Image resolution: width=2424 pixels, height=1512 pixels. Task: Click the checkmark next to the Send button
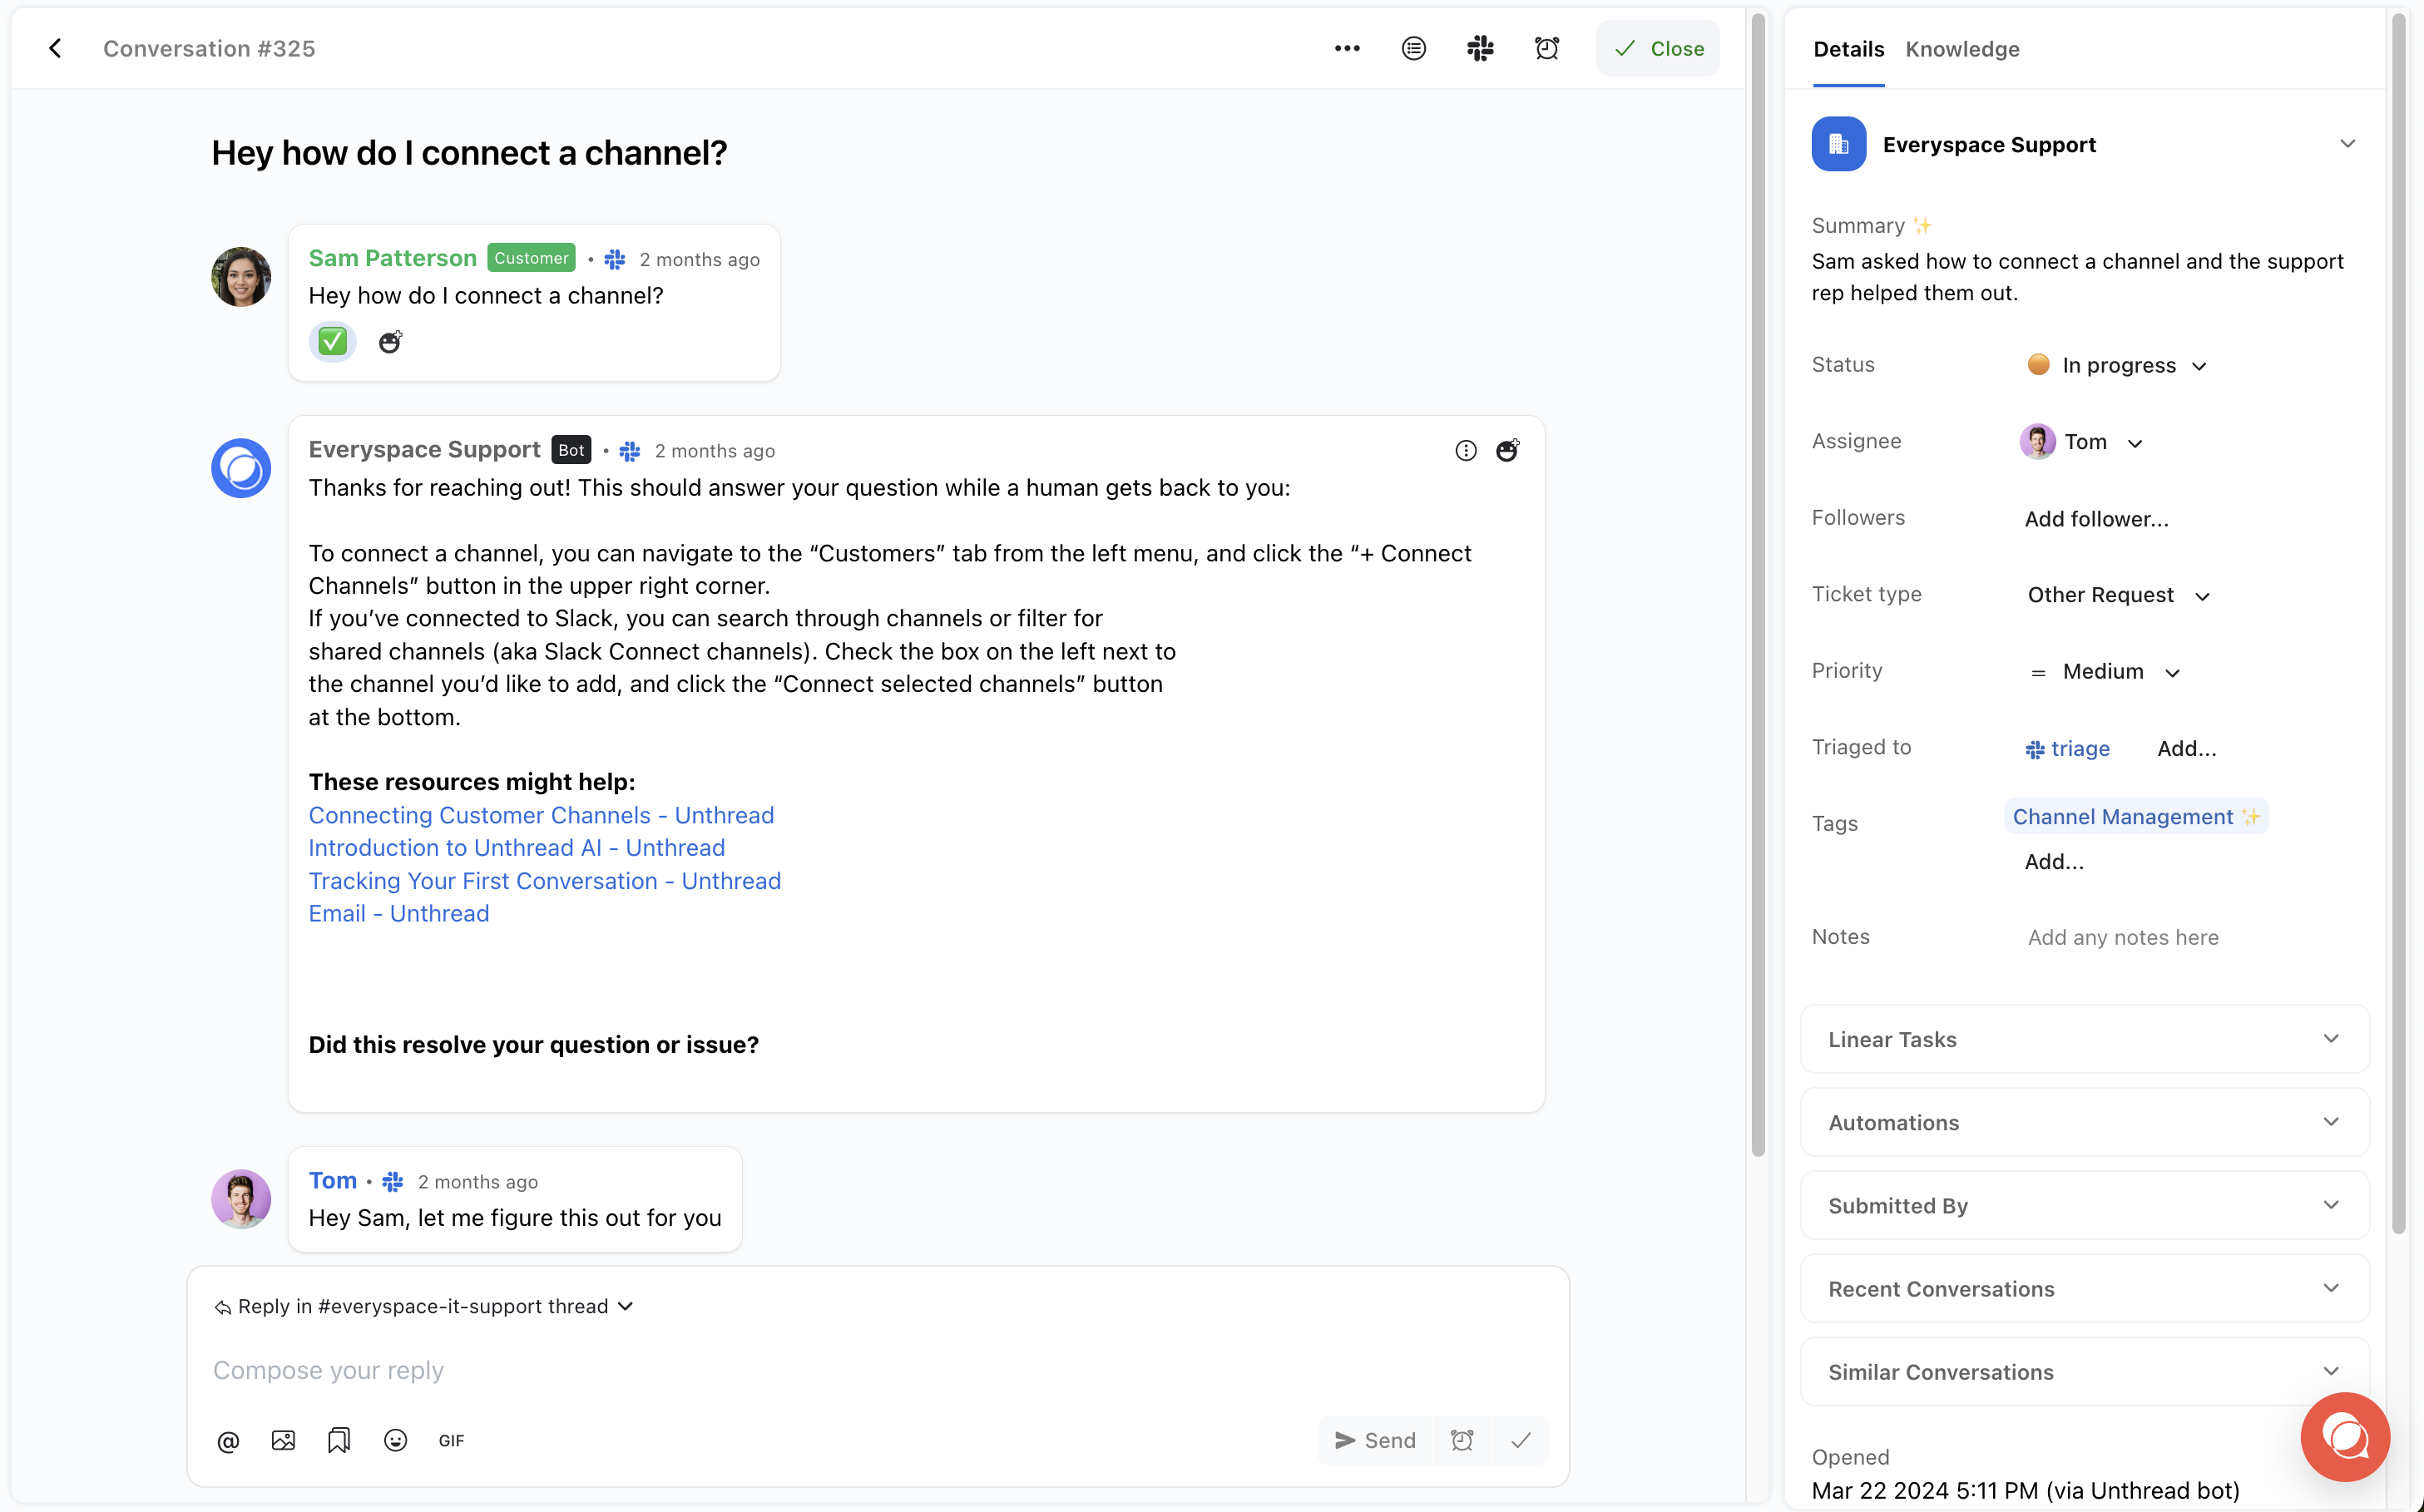1521,1440
